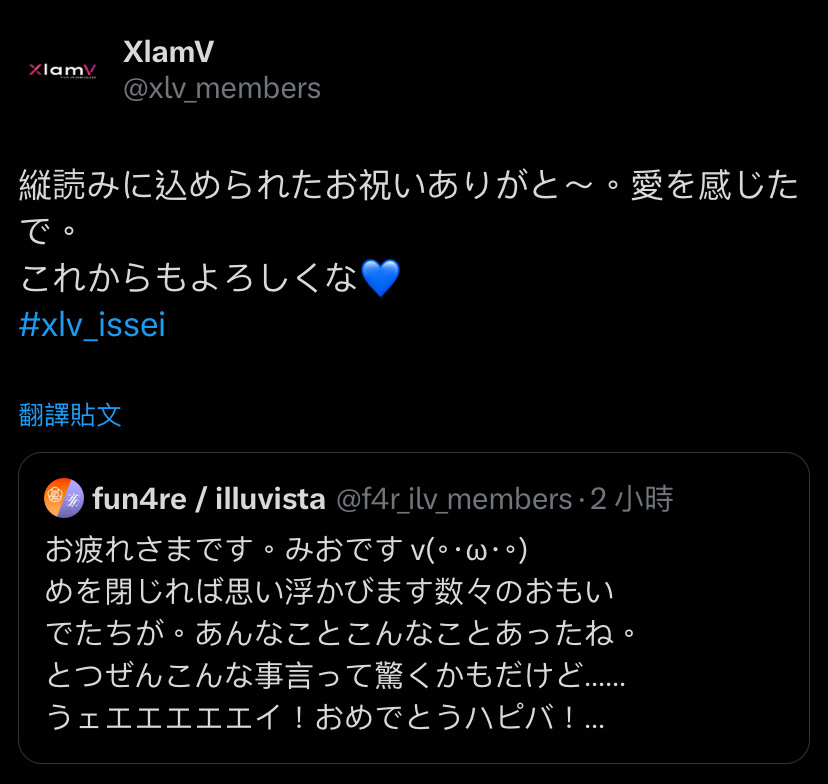Click the v(｡･ω･｡) kaomoji in the quote
Viewport: 828px width, 784px height.
click(x=469, y=550)
